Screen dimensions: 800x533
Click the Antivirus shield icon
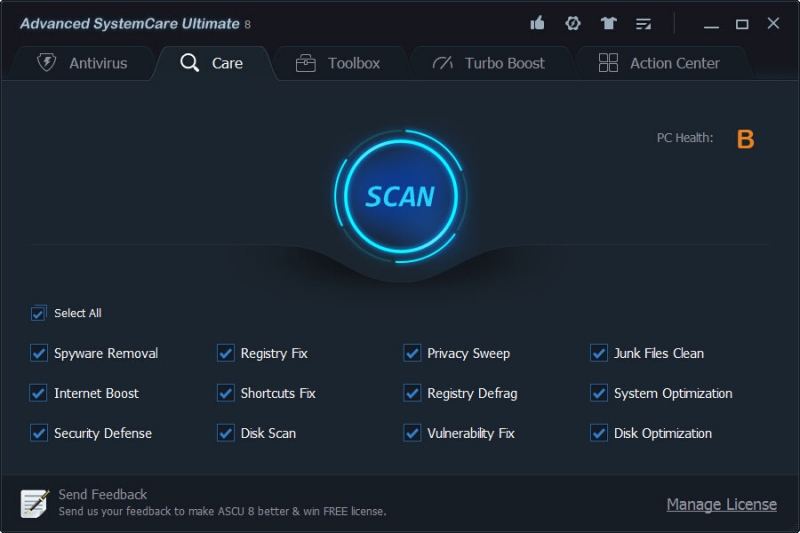click(46, 63)
